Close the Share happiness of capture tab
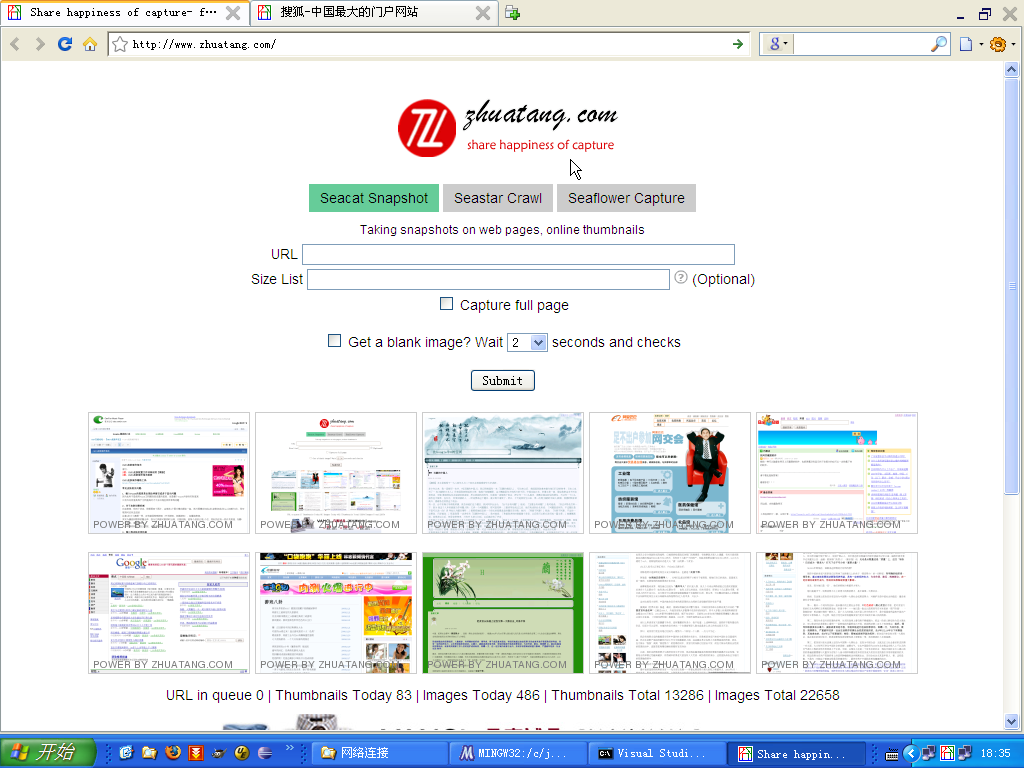 coord(232,12)
